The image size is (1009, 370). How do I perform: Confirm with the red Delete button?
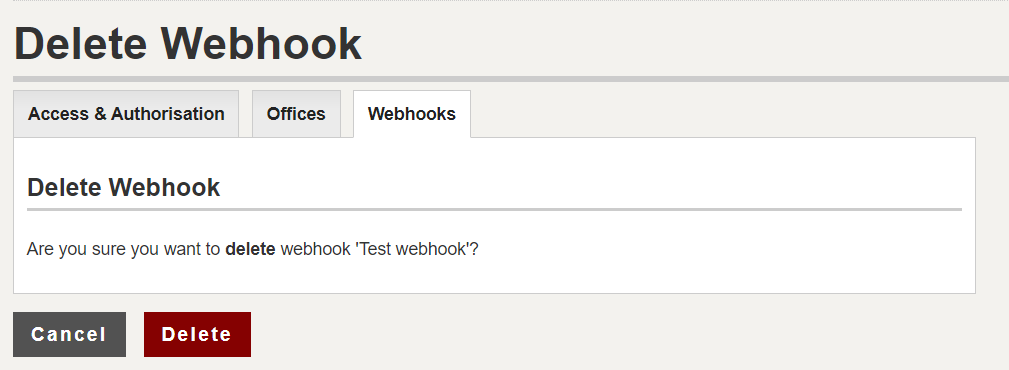[197, 335]
